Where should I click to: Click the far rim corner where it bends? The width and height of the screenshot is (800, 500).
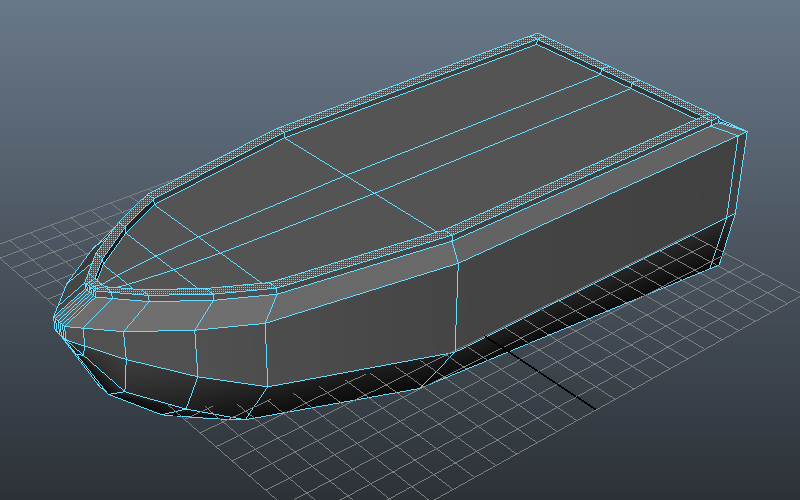click(282, 131)
